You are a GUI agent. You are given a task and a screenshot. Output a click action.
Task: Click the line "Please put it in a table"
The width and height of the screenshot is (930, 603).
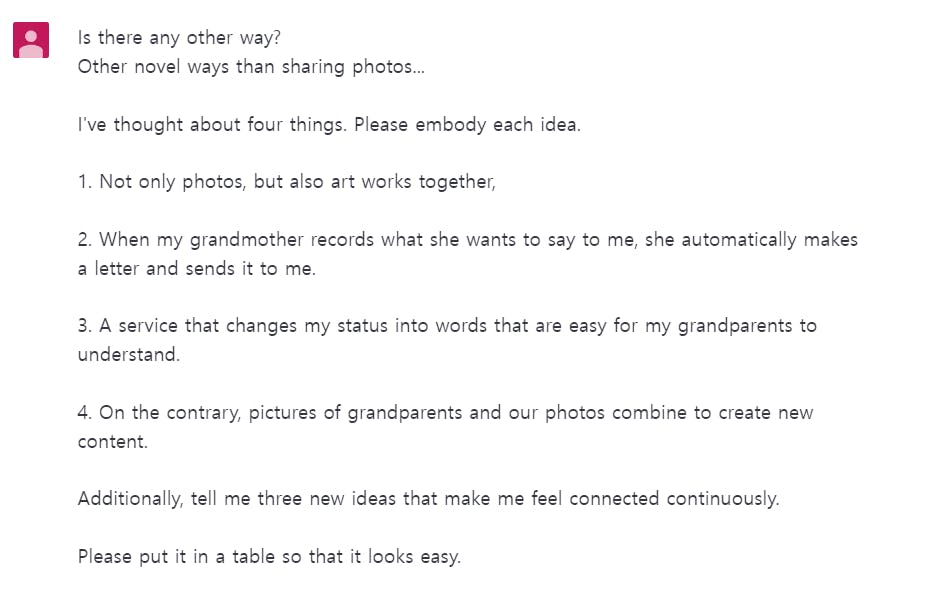269,556
